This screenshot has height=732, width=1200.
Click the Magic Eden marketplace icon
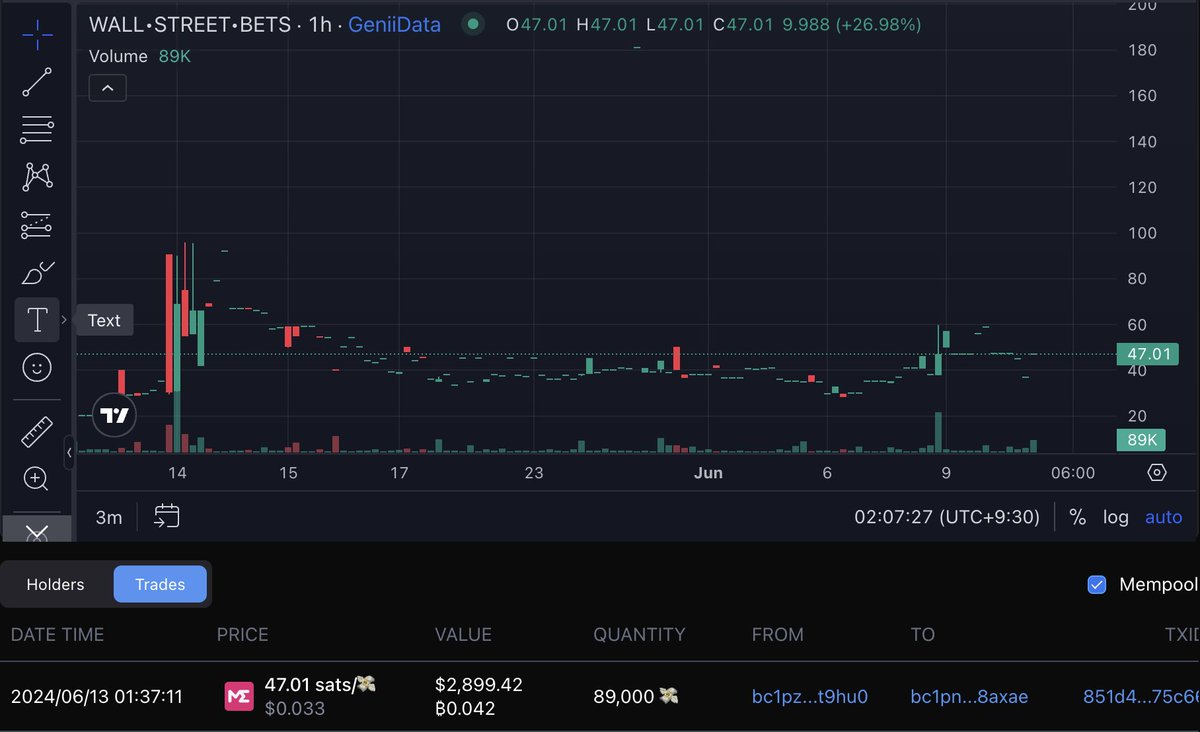(x=238, y=697)
